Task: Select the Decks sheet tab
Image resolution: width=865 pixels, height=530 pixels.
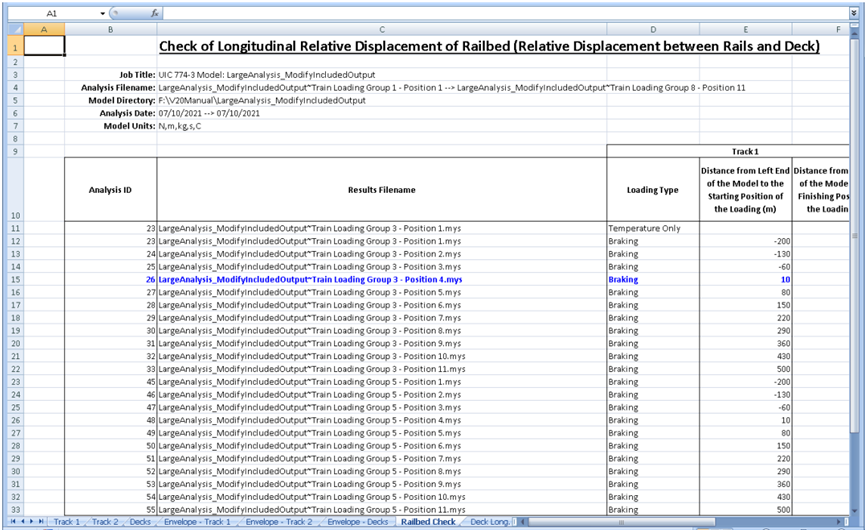Action: click(140, 522)
